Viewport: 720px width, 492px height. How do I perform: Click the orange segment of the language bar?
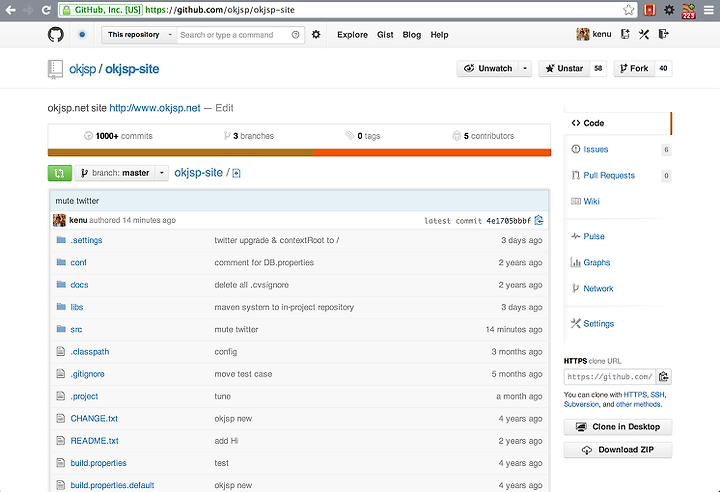(x=432, y=153)
